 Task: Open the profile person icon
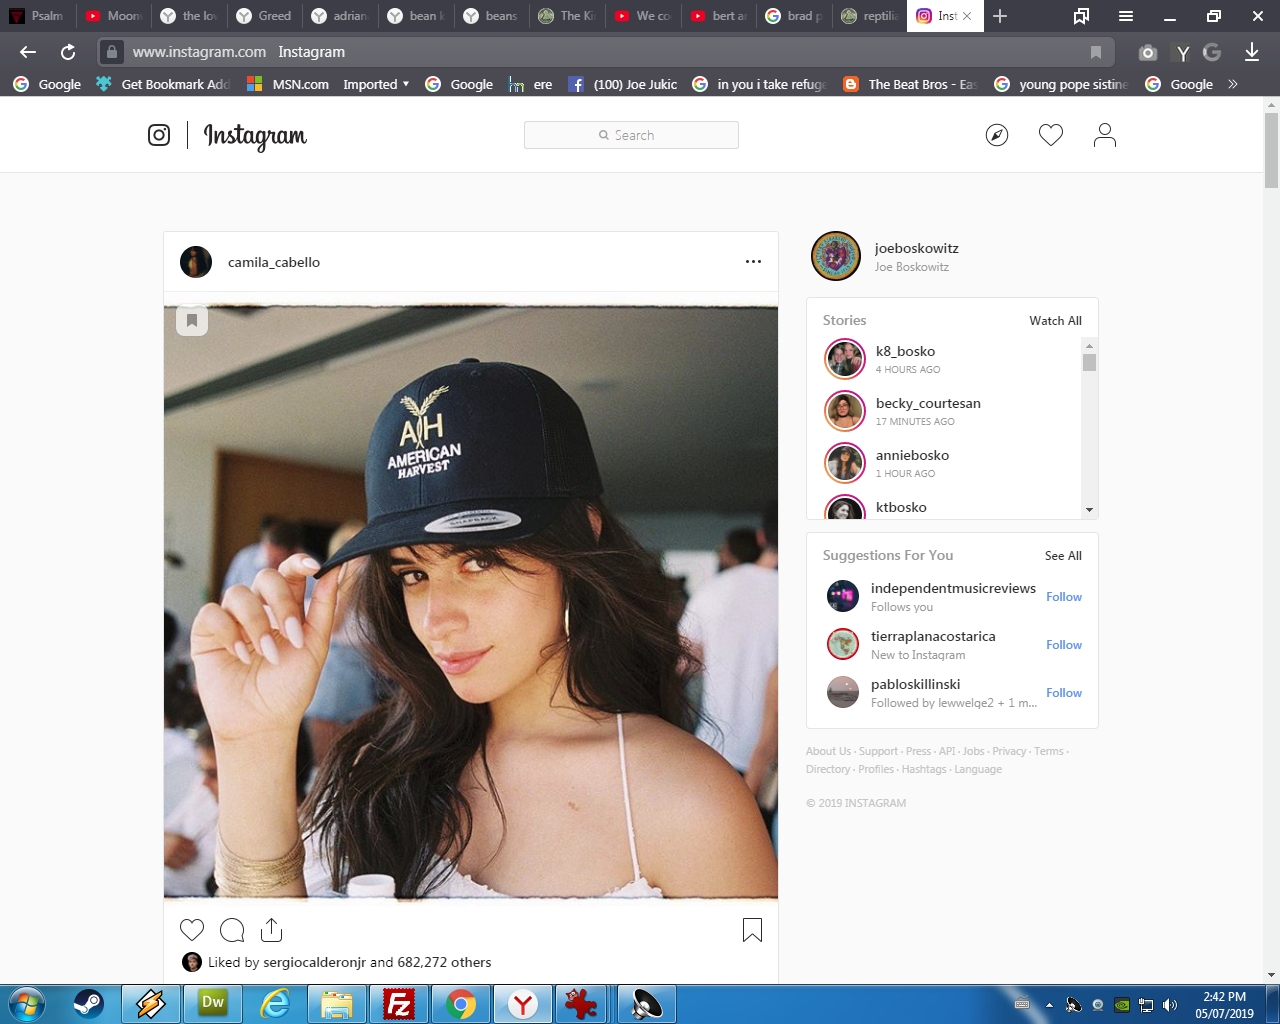coord(1104,135)
